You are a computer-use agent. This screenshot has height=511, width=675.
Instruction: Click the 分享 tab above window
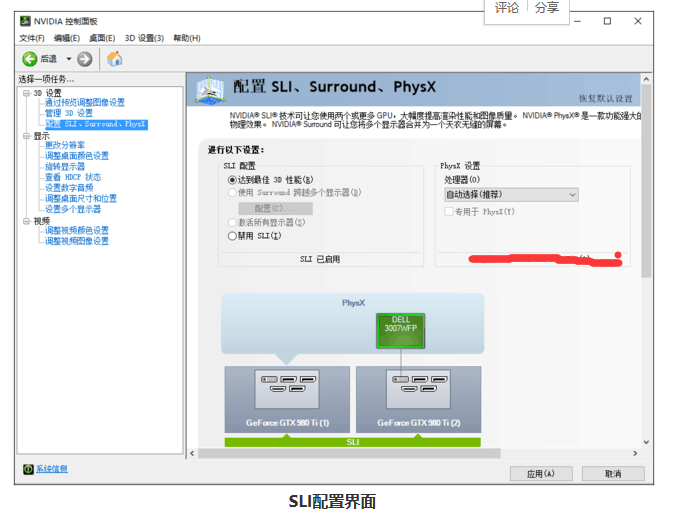pyautogui.click(x=547, y=7)
